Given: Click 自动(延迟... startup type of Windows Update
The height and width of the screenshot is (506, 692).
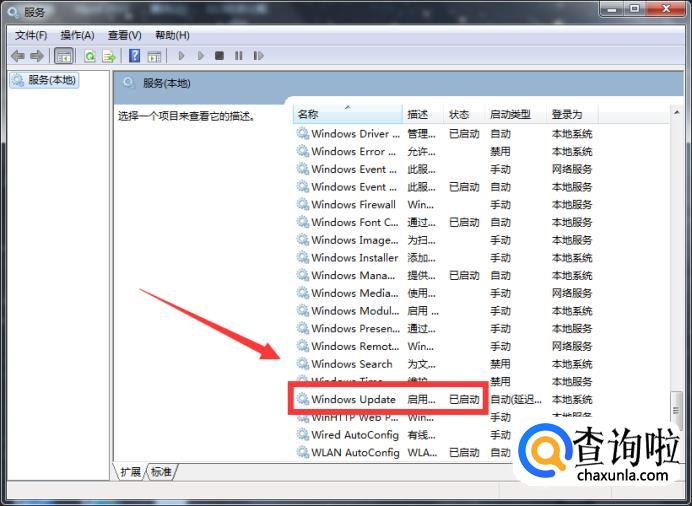Looking at the screenshot, I should pyautogui.click(x=516, y=399).
